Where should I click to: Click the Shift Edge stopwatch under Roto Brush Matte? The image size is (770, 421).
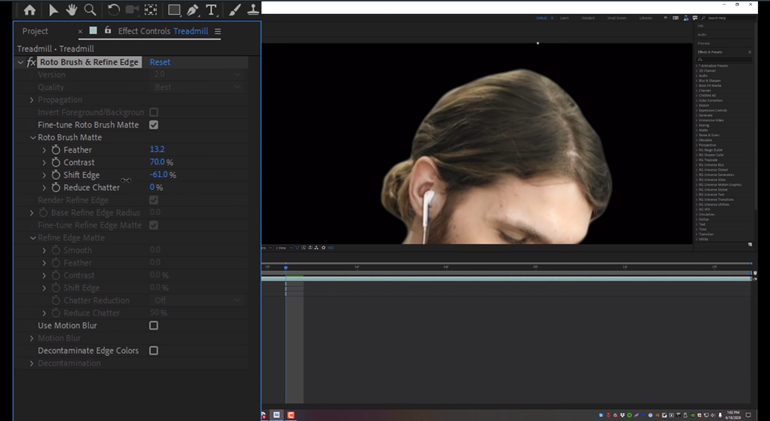coord(56,175)
